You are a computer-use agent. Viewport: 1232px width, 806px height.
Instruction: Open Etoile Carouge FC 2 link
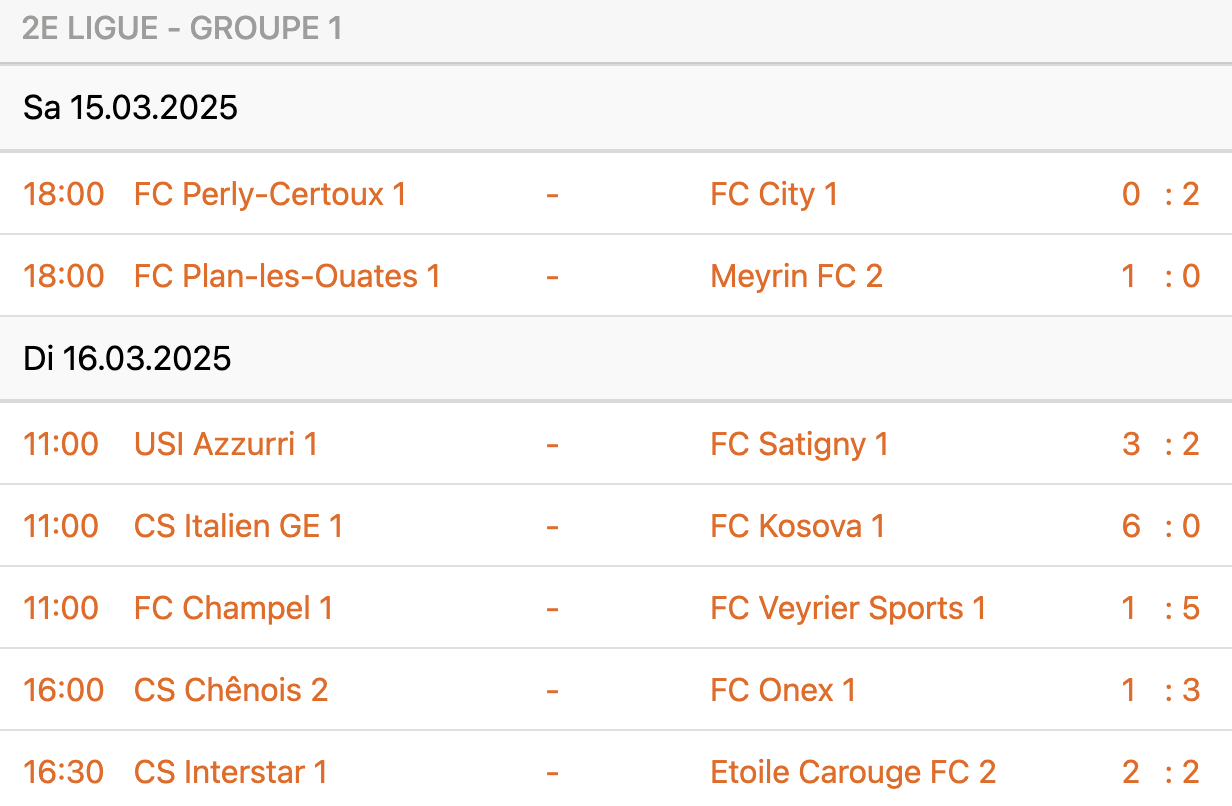[853, 772]
